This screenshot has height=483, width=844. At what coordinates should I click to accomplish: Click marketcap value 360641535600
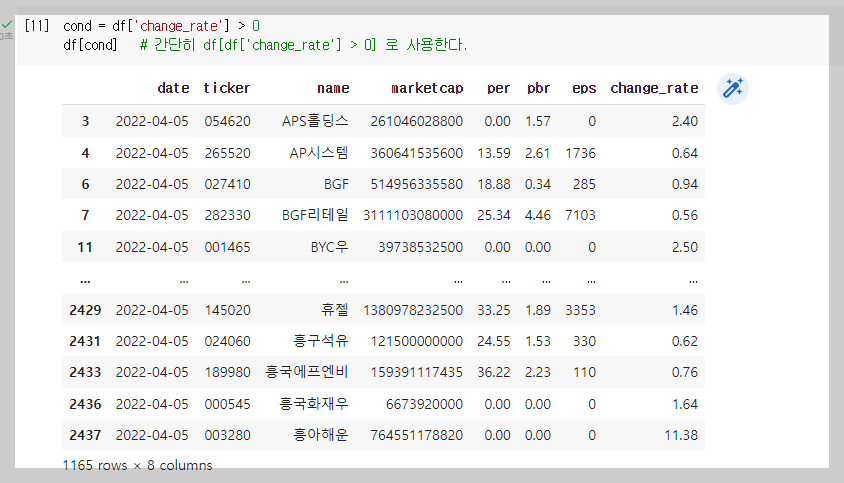coord(417,153)
